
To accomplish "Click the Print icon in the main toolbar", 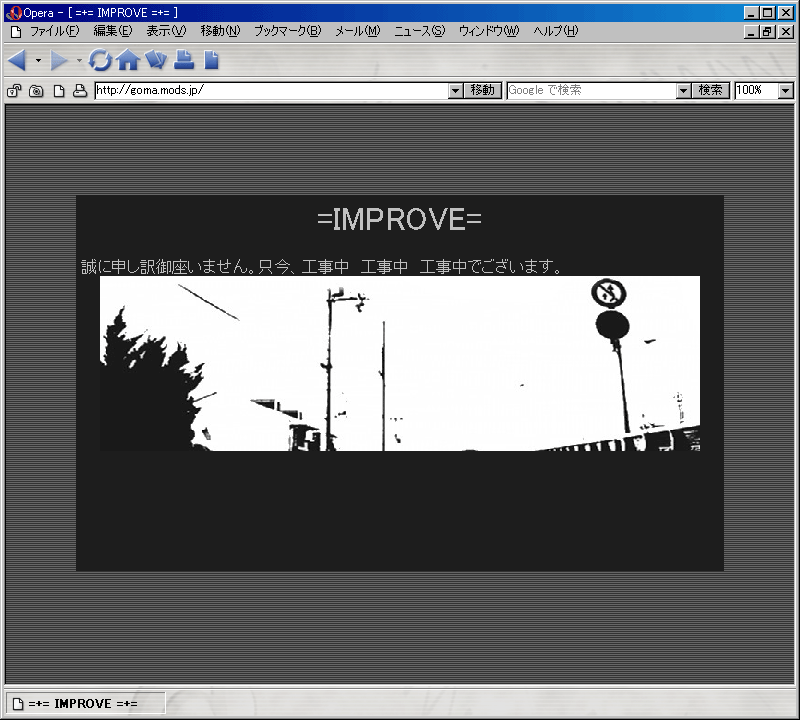I will (x=184, y=60).
